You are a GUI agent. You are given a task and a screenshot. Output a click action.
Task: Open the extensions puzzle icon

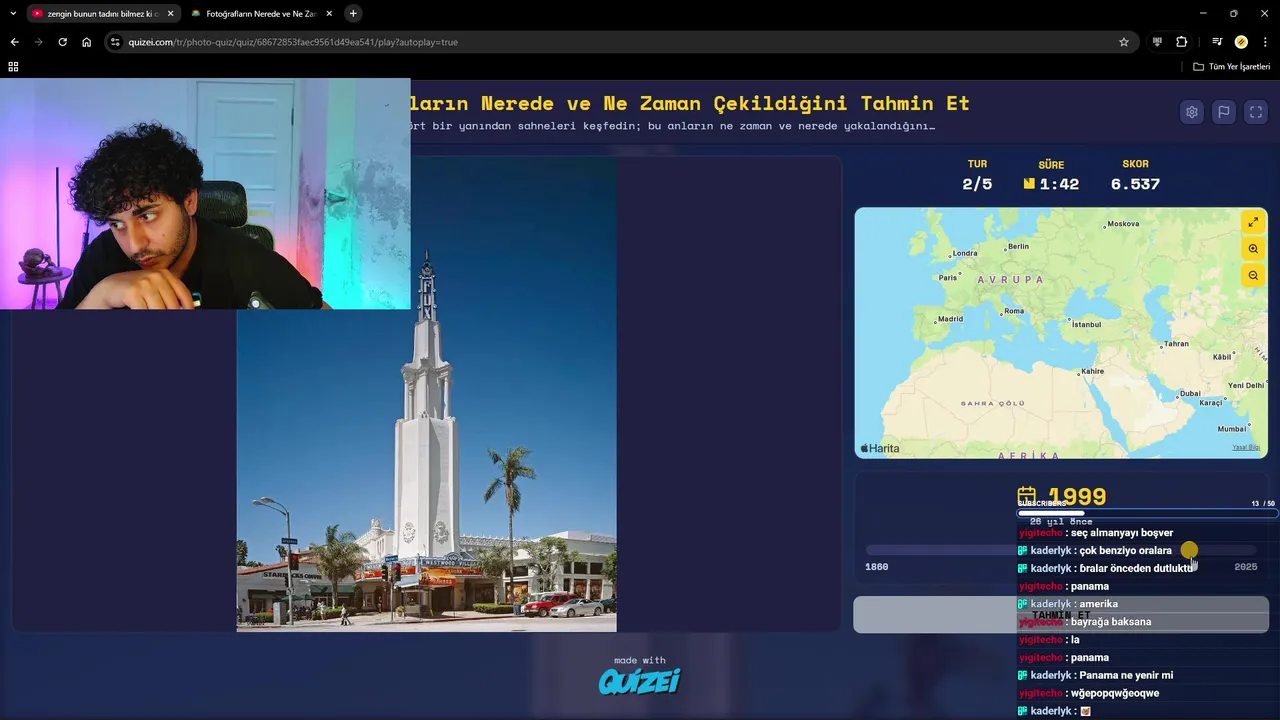point(1181,42)
